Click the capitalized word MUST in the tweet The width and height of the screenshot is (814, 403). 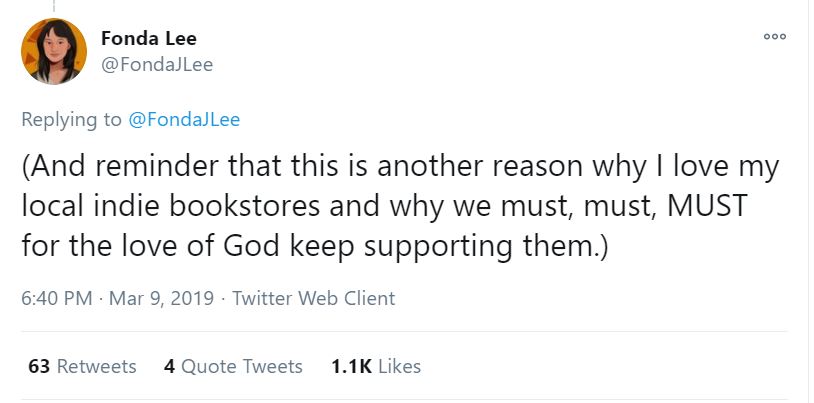point(712,206)
